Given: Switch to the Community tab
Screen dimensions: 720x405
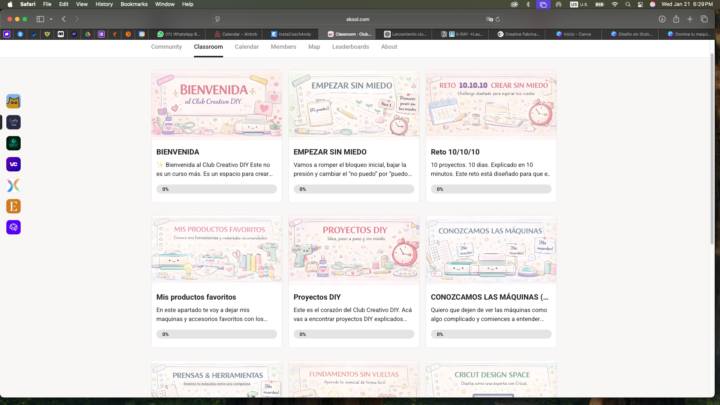Looking at the screenshot, I should (166, 47).
